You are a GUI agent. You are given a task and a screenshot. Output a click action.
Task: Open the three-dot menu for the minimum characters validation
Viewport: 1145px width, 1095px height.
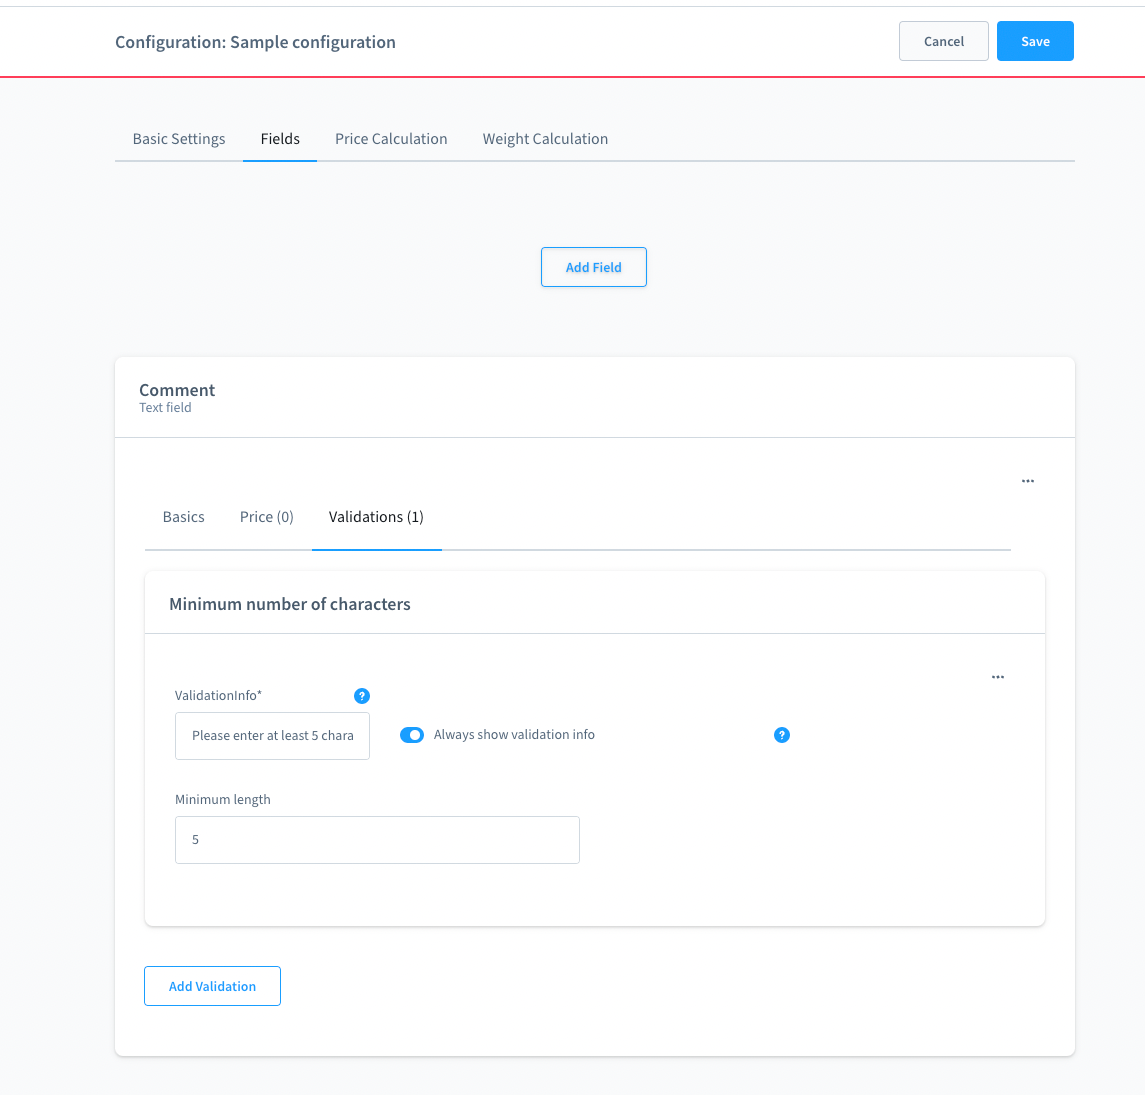(997, 677)
